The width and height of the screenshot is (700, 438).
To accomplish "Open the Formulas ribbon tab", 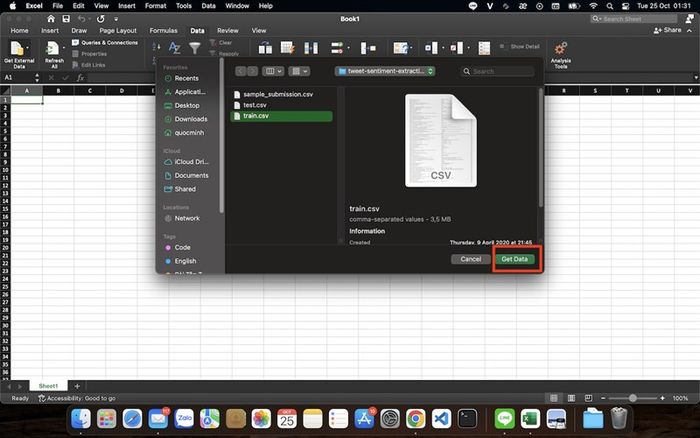I will (163, 31).
